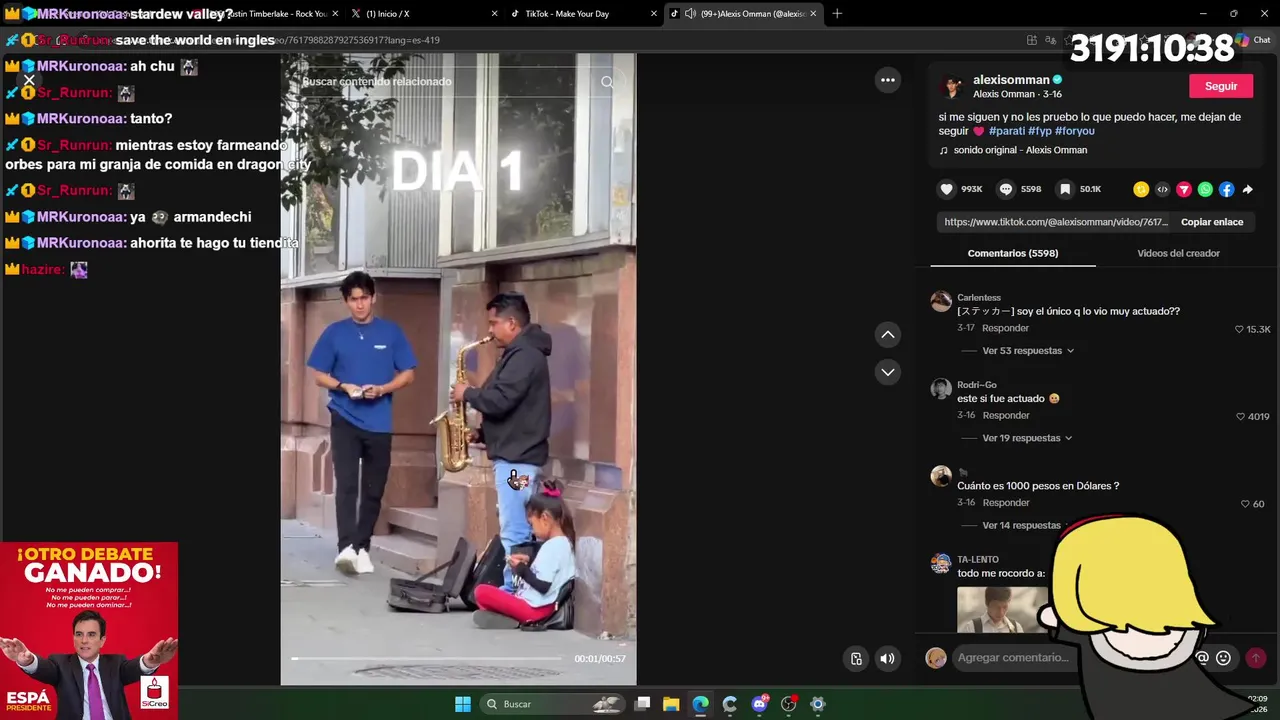1280x720 pixels.
Task: Click the search magnifier in video search bar
Action: [607, 82]
